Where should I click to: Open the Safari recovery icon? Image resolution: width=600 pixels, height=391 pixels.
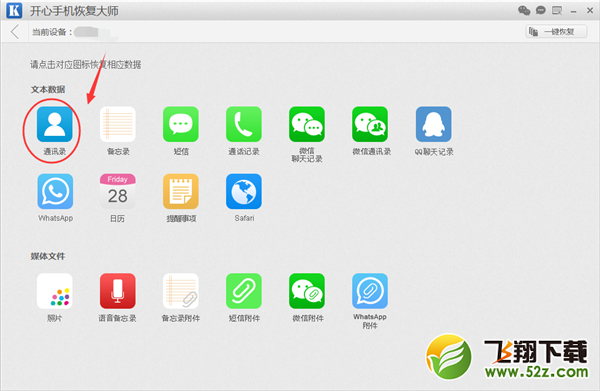pyautogui.click(x=244, y=191)
